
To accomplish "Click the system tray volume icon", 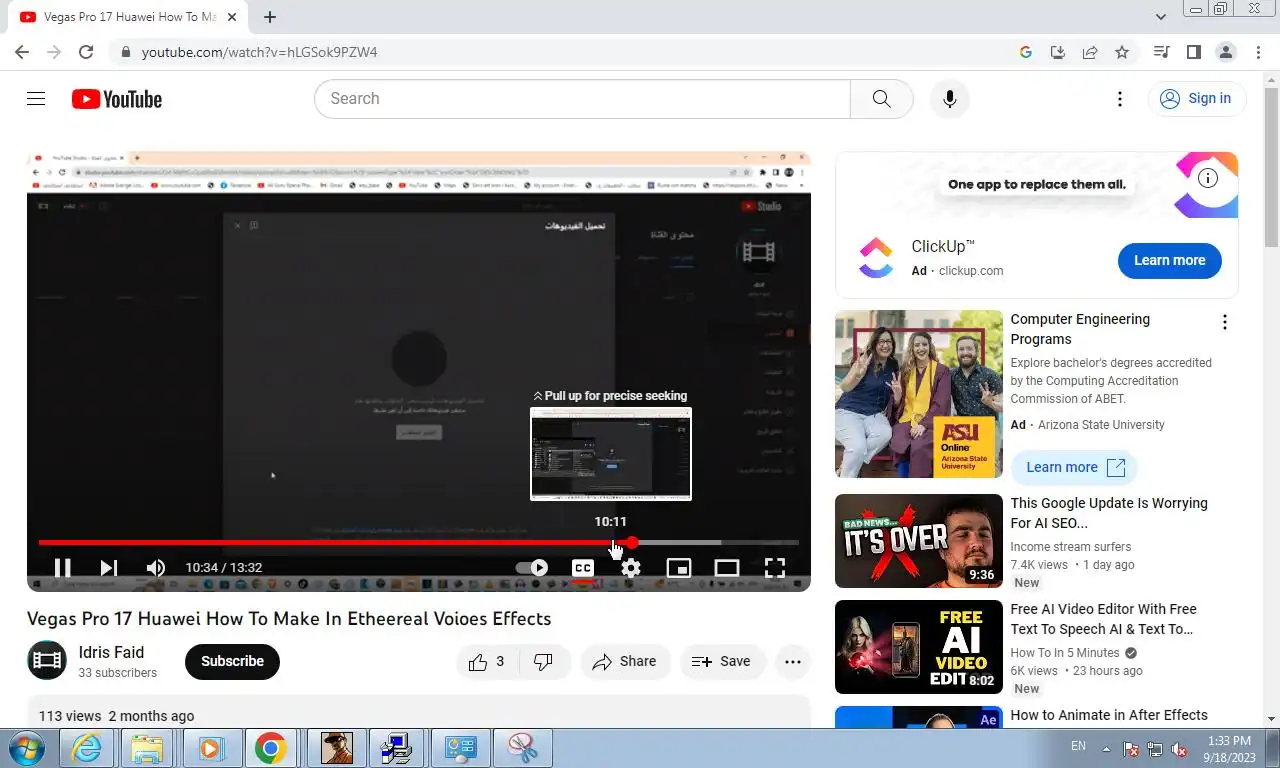I will tap(1178, 748).
